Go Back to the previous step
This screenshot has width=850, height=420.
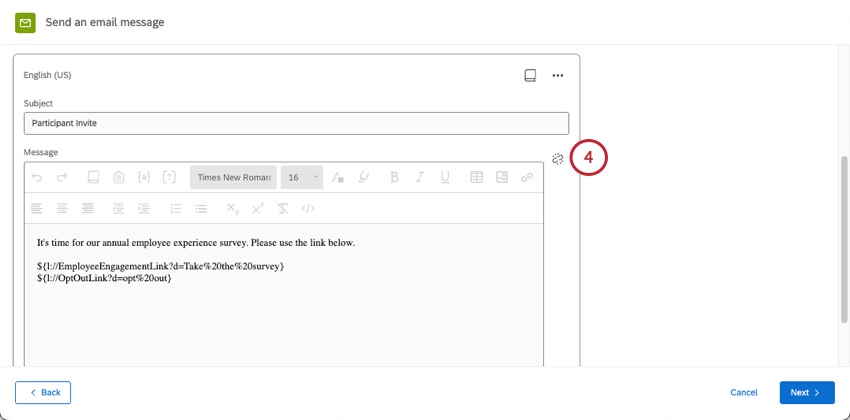click(x=43, y=392)
